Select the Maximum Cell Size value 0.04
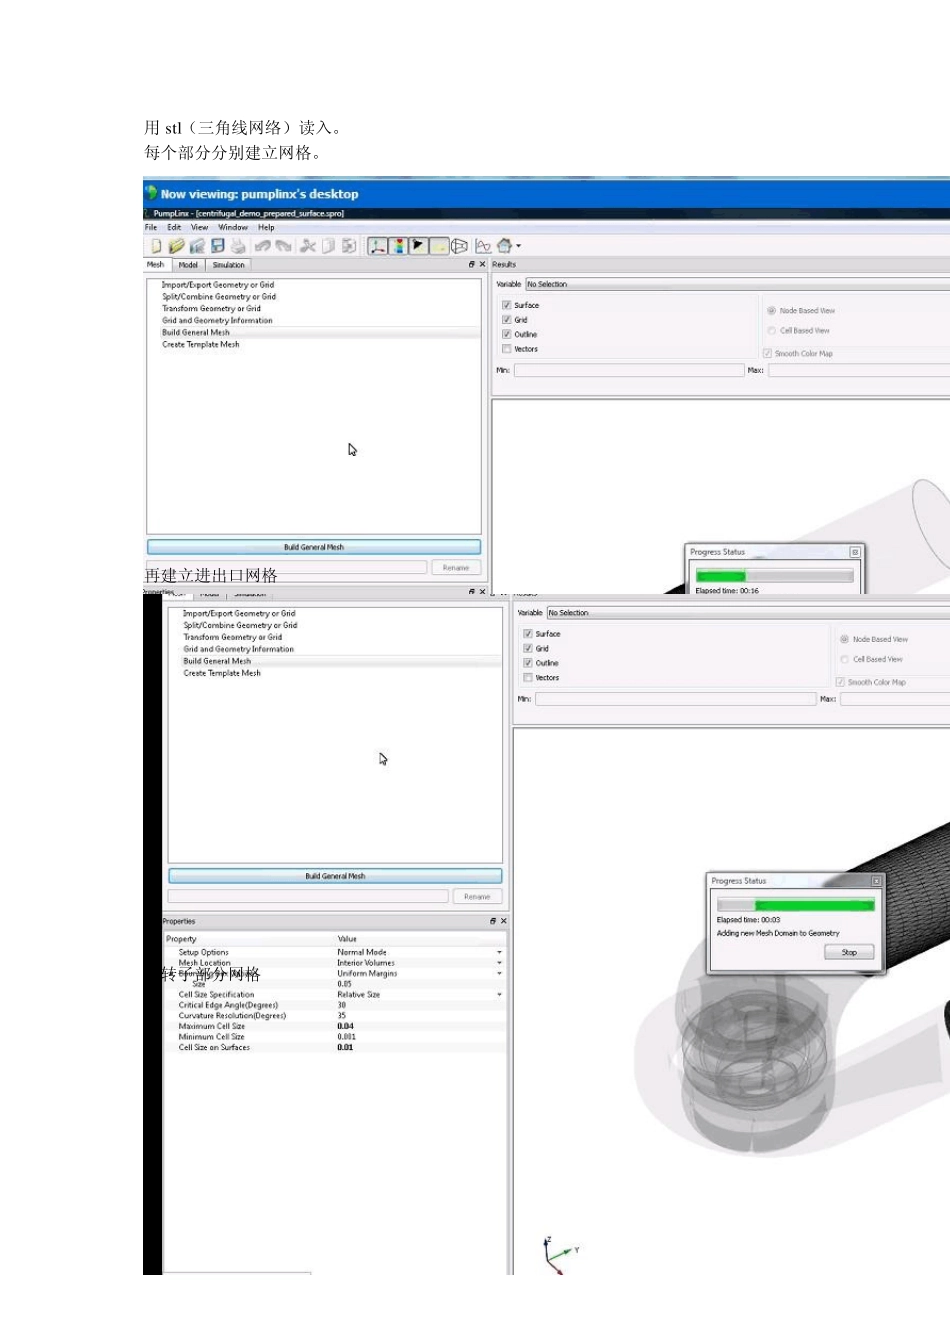The width and height of the screenshot is (950, 1344). coord(345,1026)
